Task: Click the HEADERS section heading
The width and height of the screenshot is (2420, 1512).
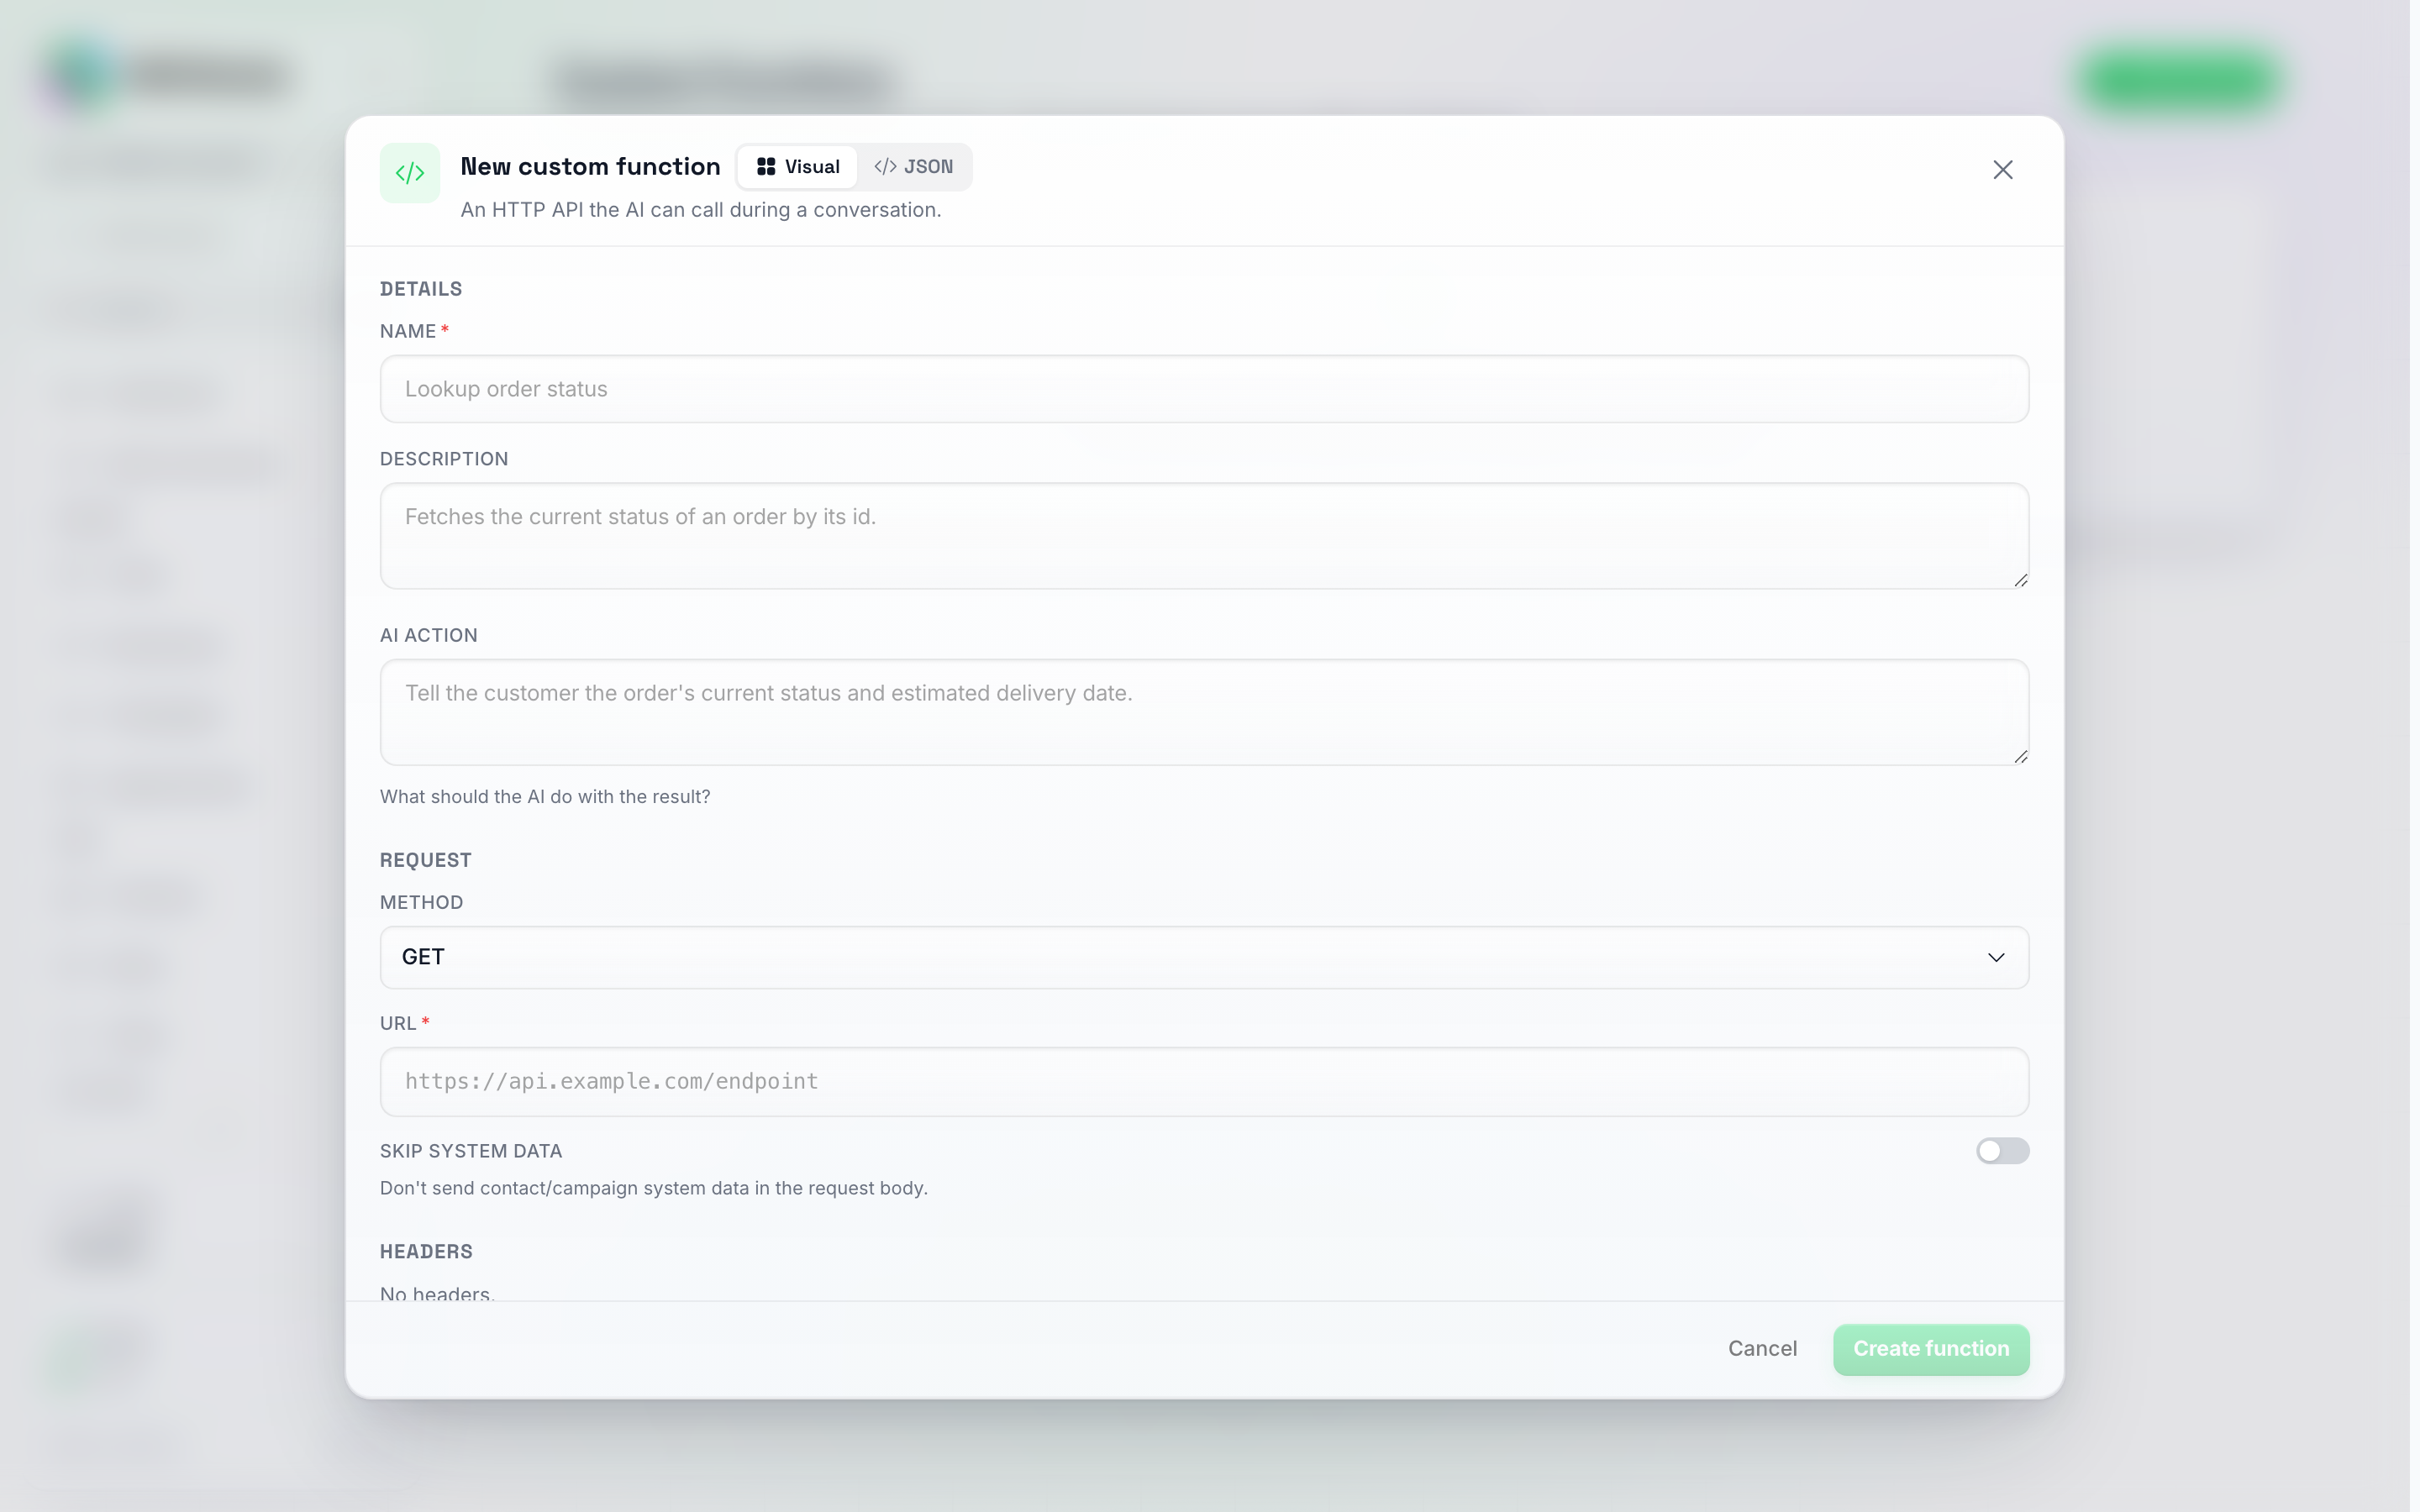Action: (x=426, y=1252)
